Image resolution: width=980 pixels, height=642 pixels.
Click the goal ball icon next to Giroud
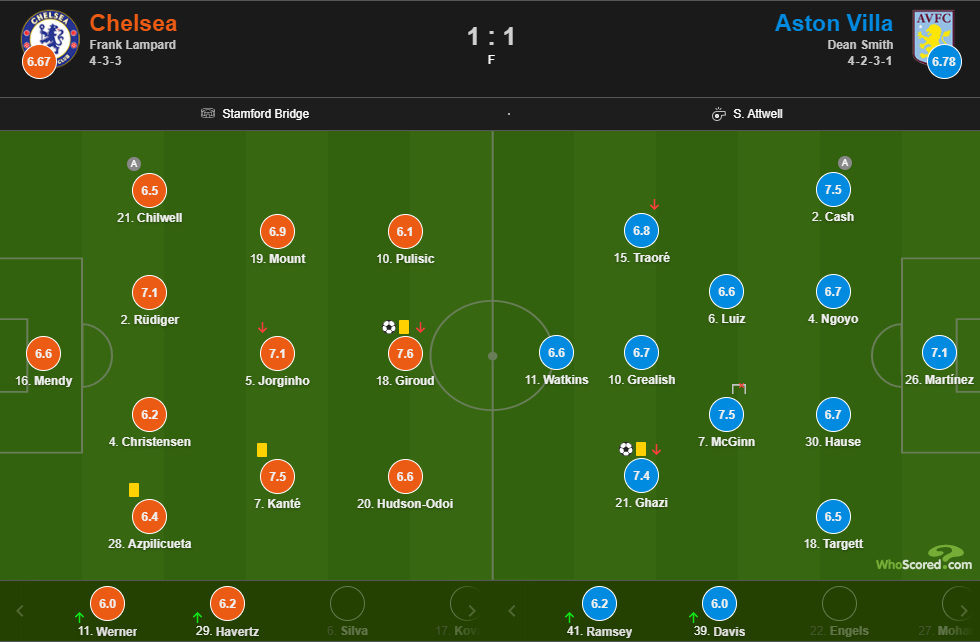click(x=389, y=327)
